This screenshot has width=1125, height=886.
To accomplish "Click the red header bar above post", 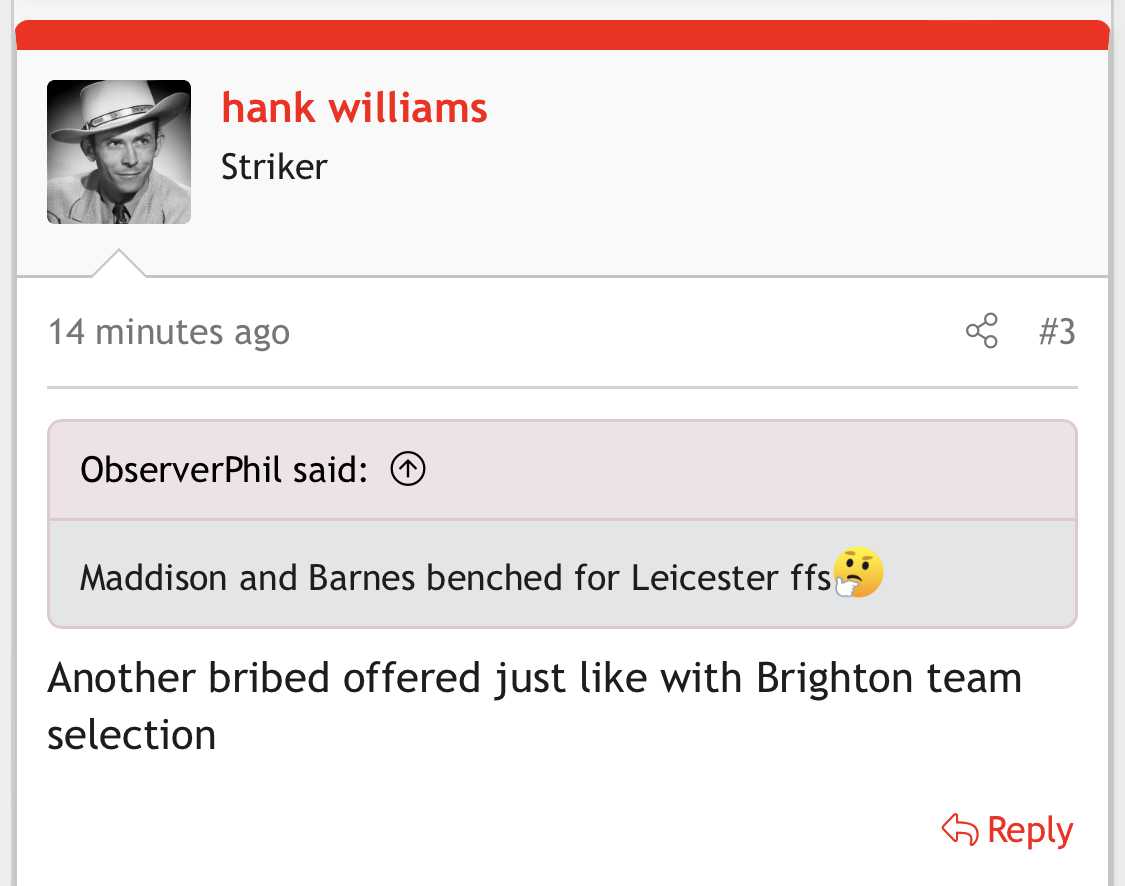I will click(x=562, y=35).
